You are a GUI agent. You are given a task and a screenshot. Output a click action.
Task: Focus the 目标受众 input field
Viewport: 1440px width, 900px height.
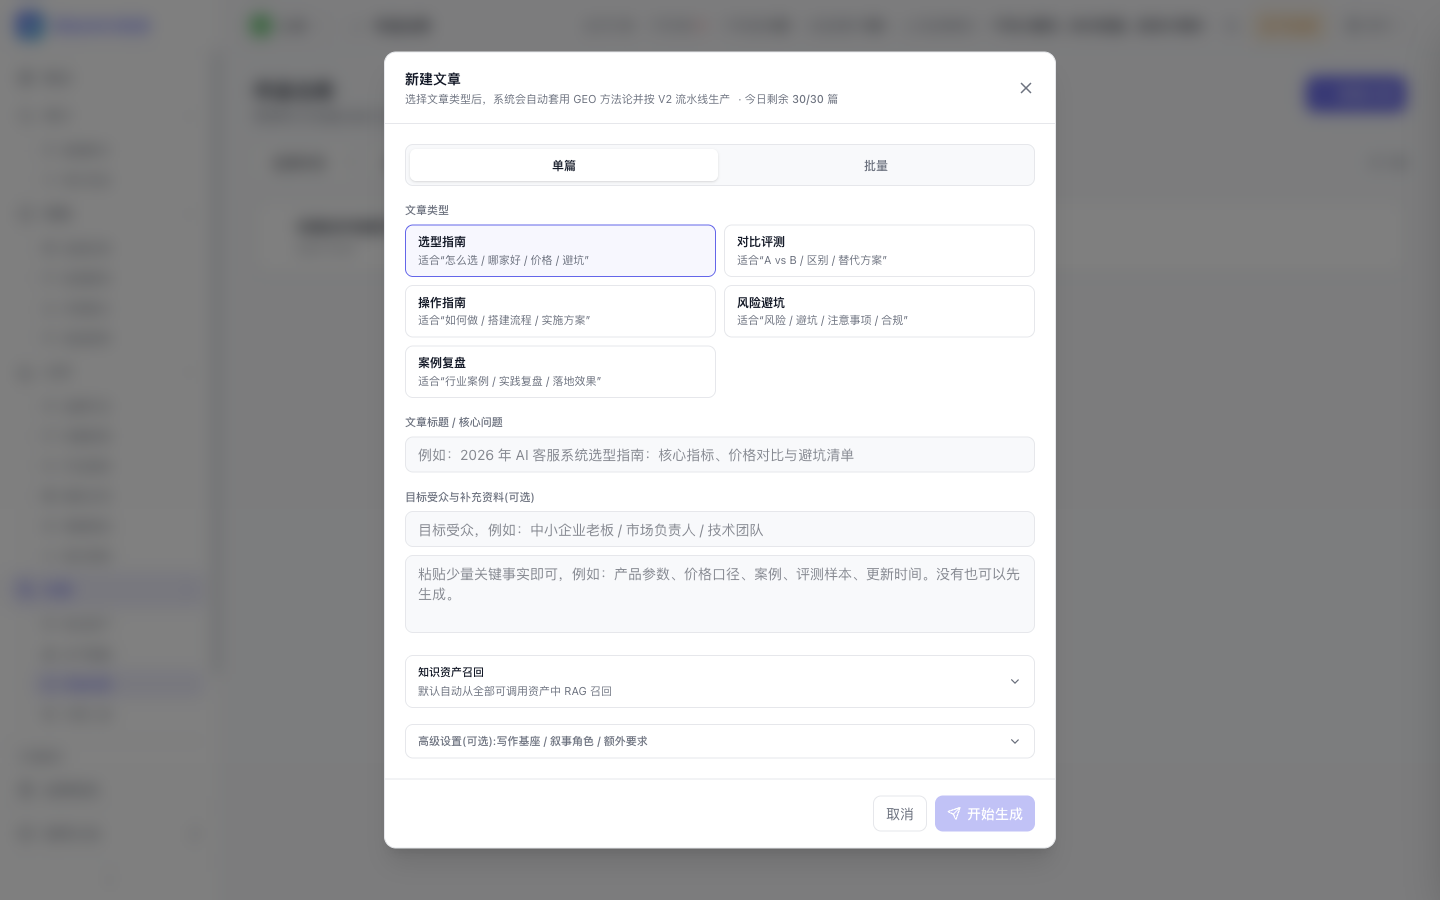pyautogui.click(x=720, y=529)
